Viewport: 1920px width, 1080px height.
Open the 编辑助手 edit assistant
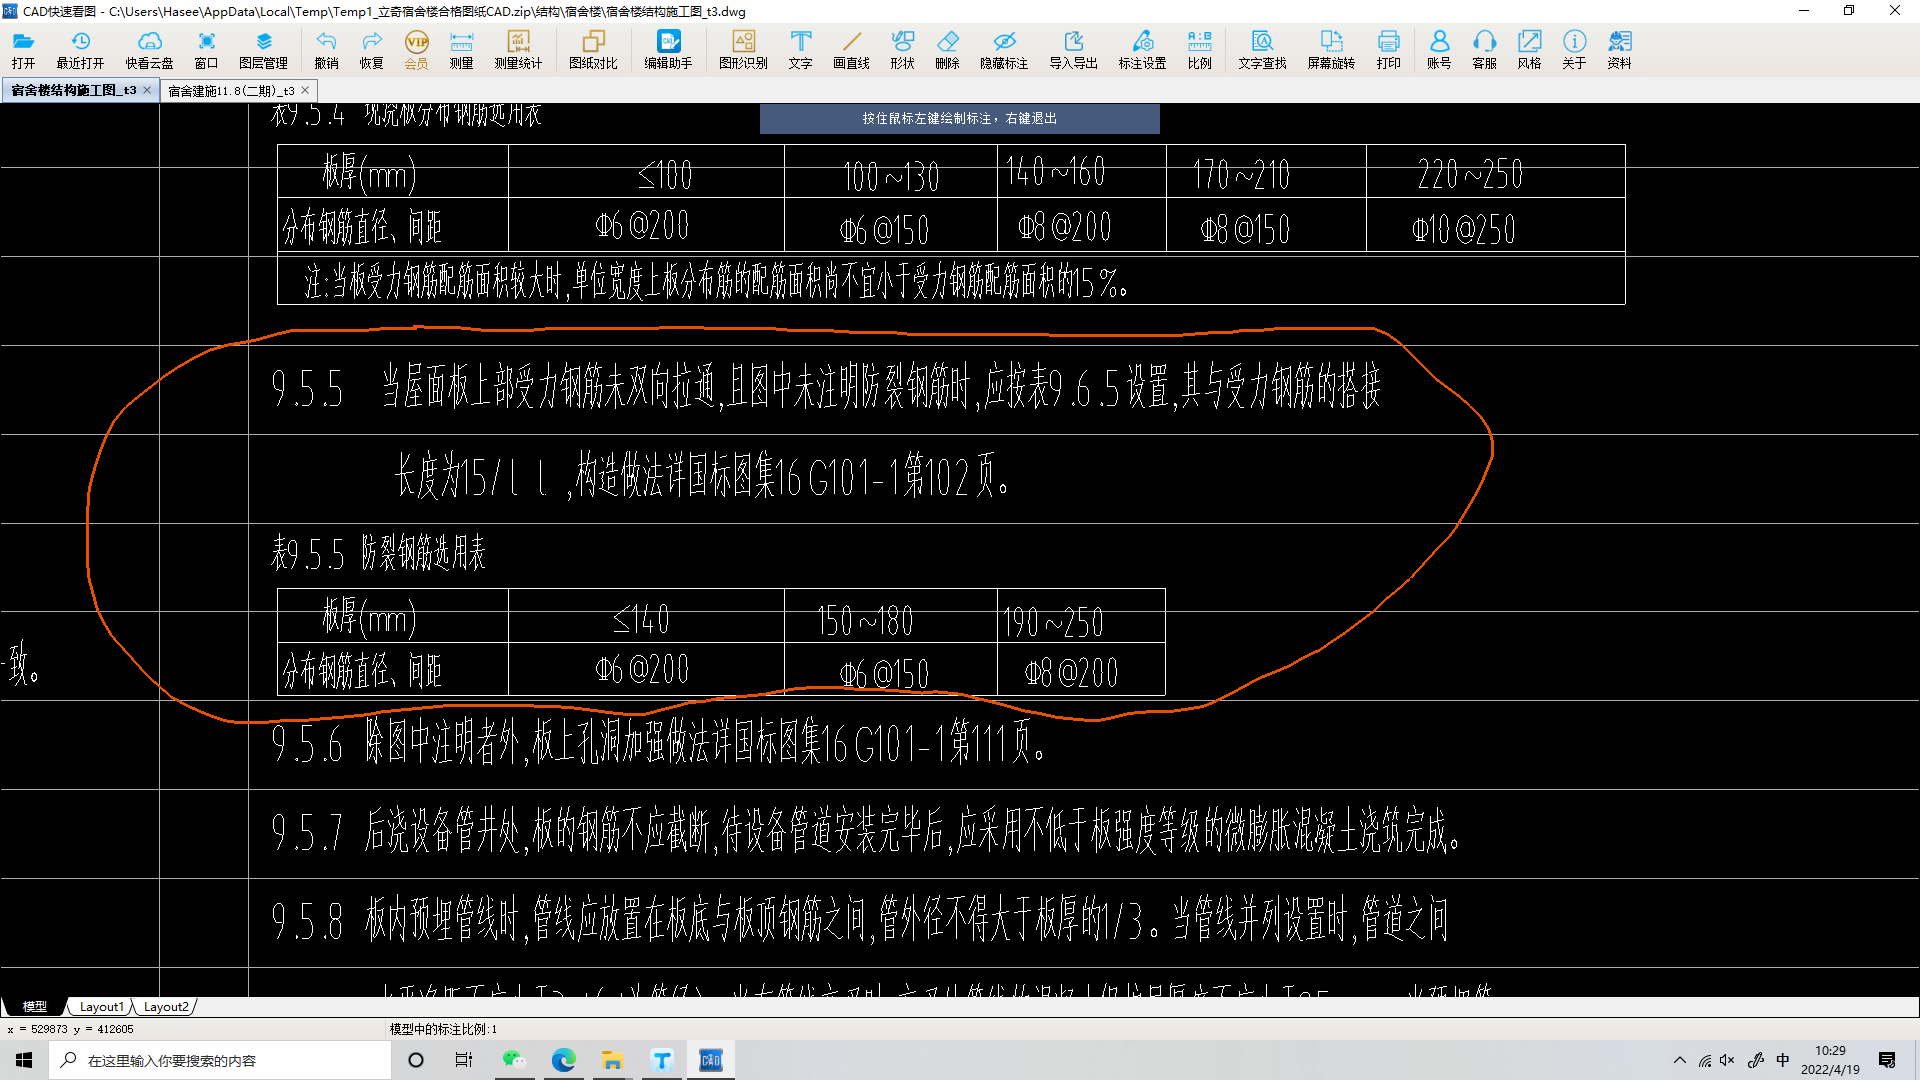[x=668, y=49]
